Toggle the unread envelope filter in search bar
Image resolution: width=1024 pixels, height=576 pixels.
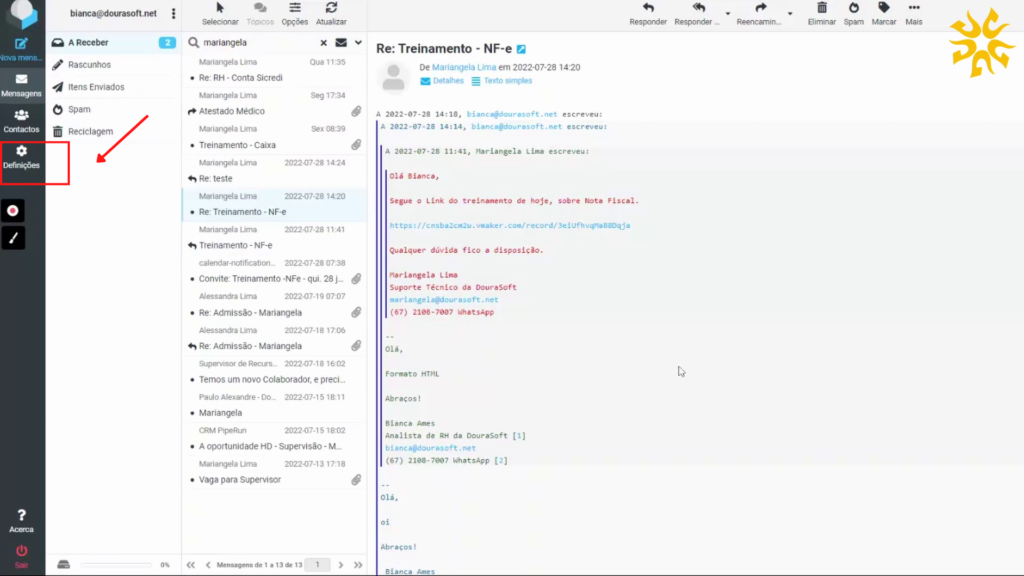tap(340, 43)
